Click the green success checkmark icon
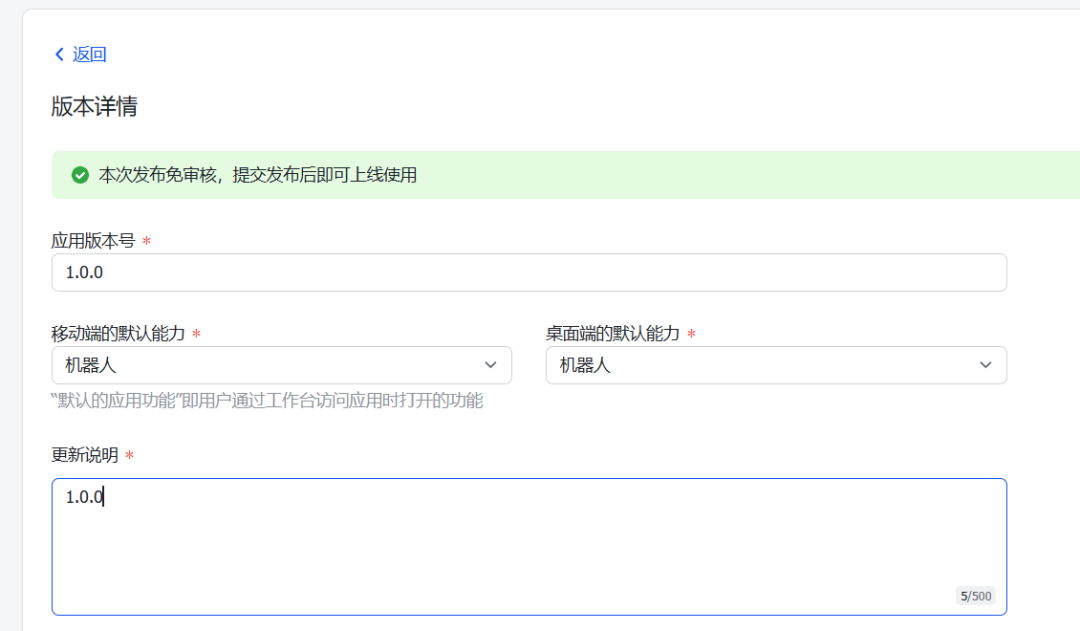 tap(80, 175)
